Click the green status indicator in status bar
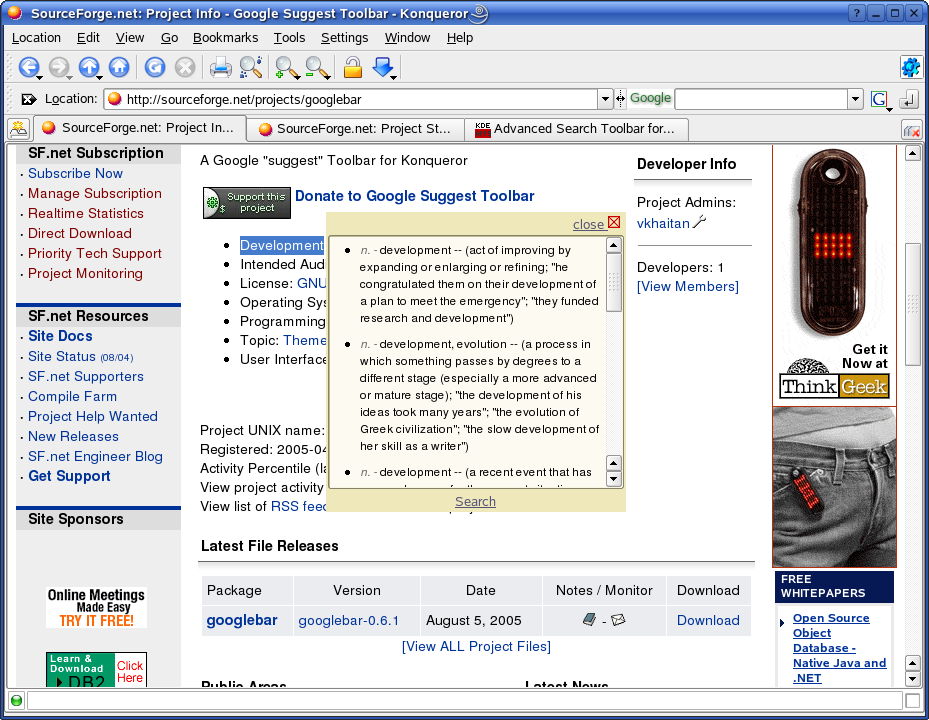Screen dimensions: 929x720 (17, 701)
